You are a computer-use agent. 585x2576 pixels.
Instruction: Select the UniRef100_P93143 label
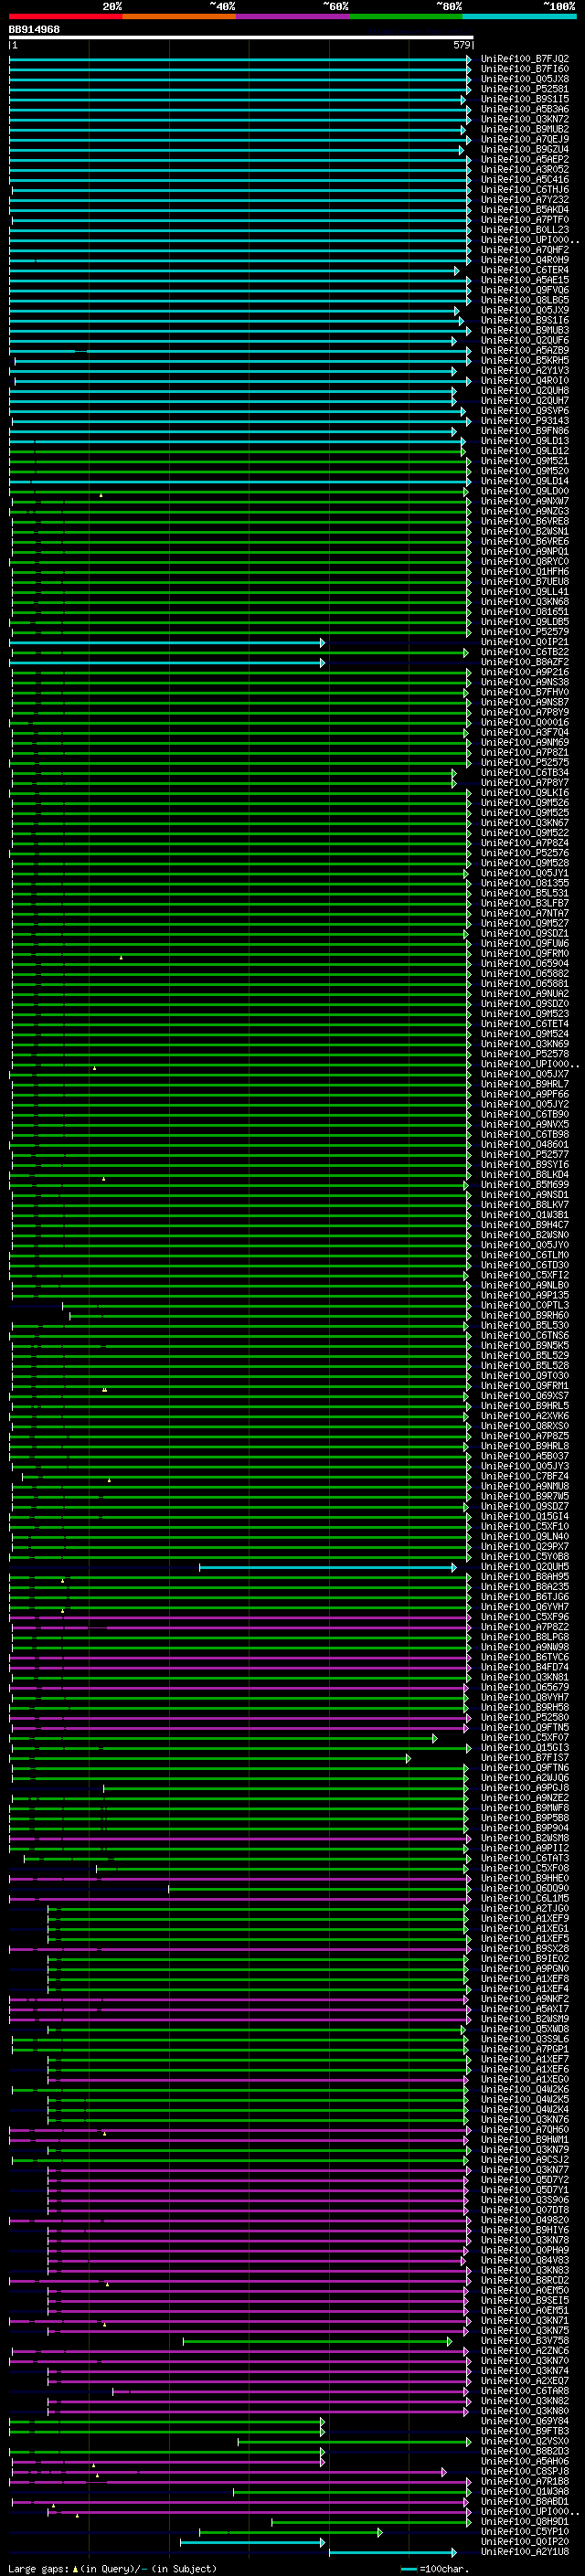[x=525, y=420]
